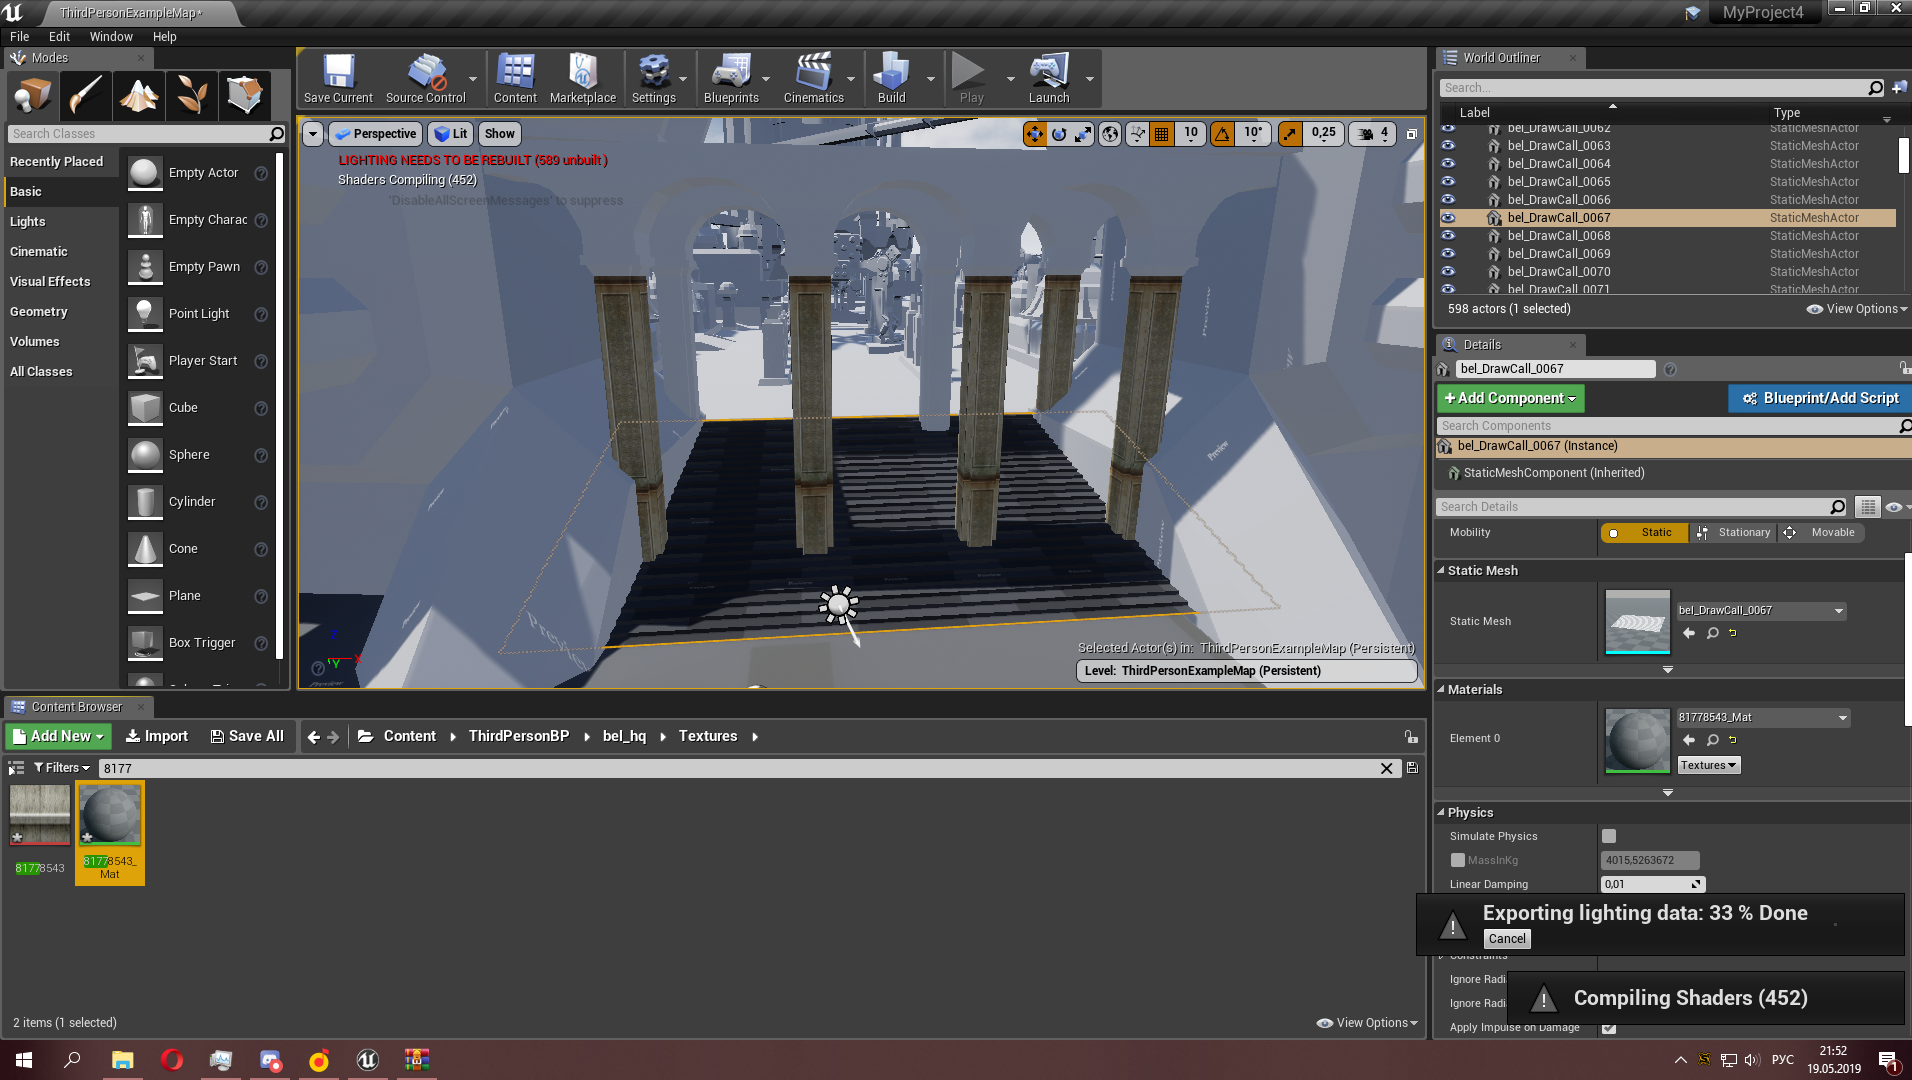Select Landscape mode icon
The image size is (1912, 1080).
coord(139,96)
